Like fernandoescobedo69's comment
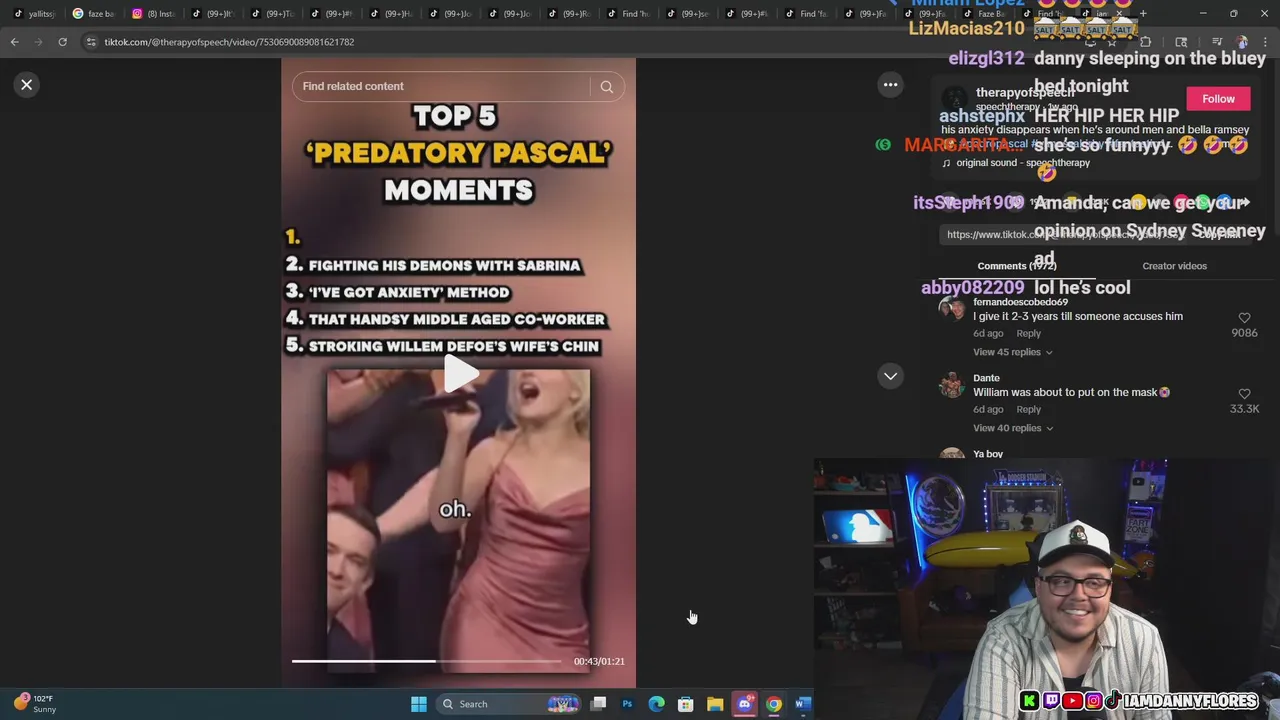Viewport: 1280px width, 720px height. point(1244,318)
